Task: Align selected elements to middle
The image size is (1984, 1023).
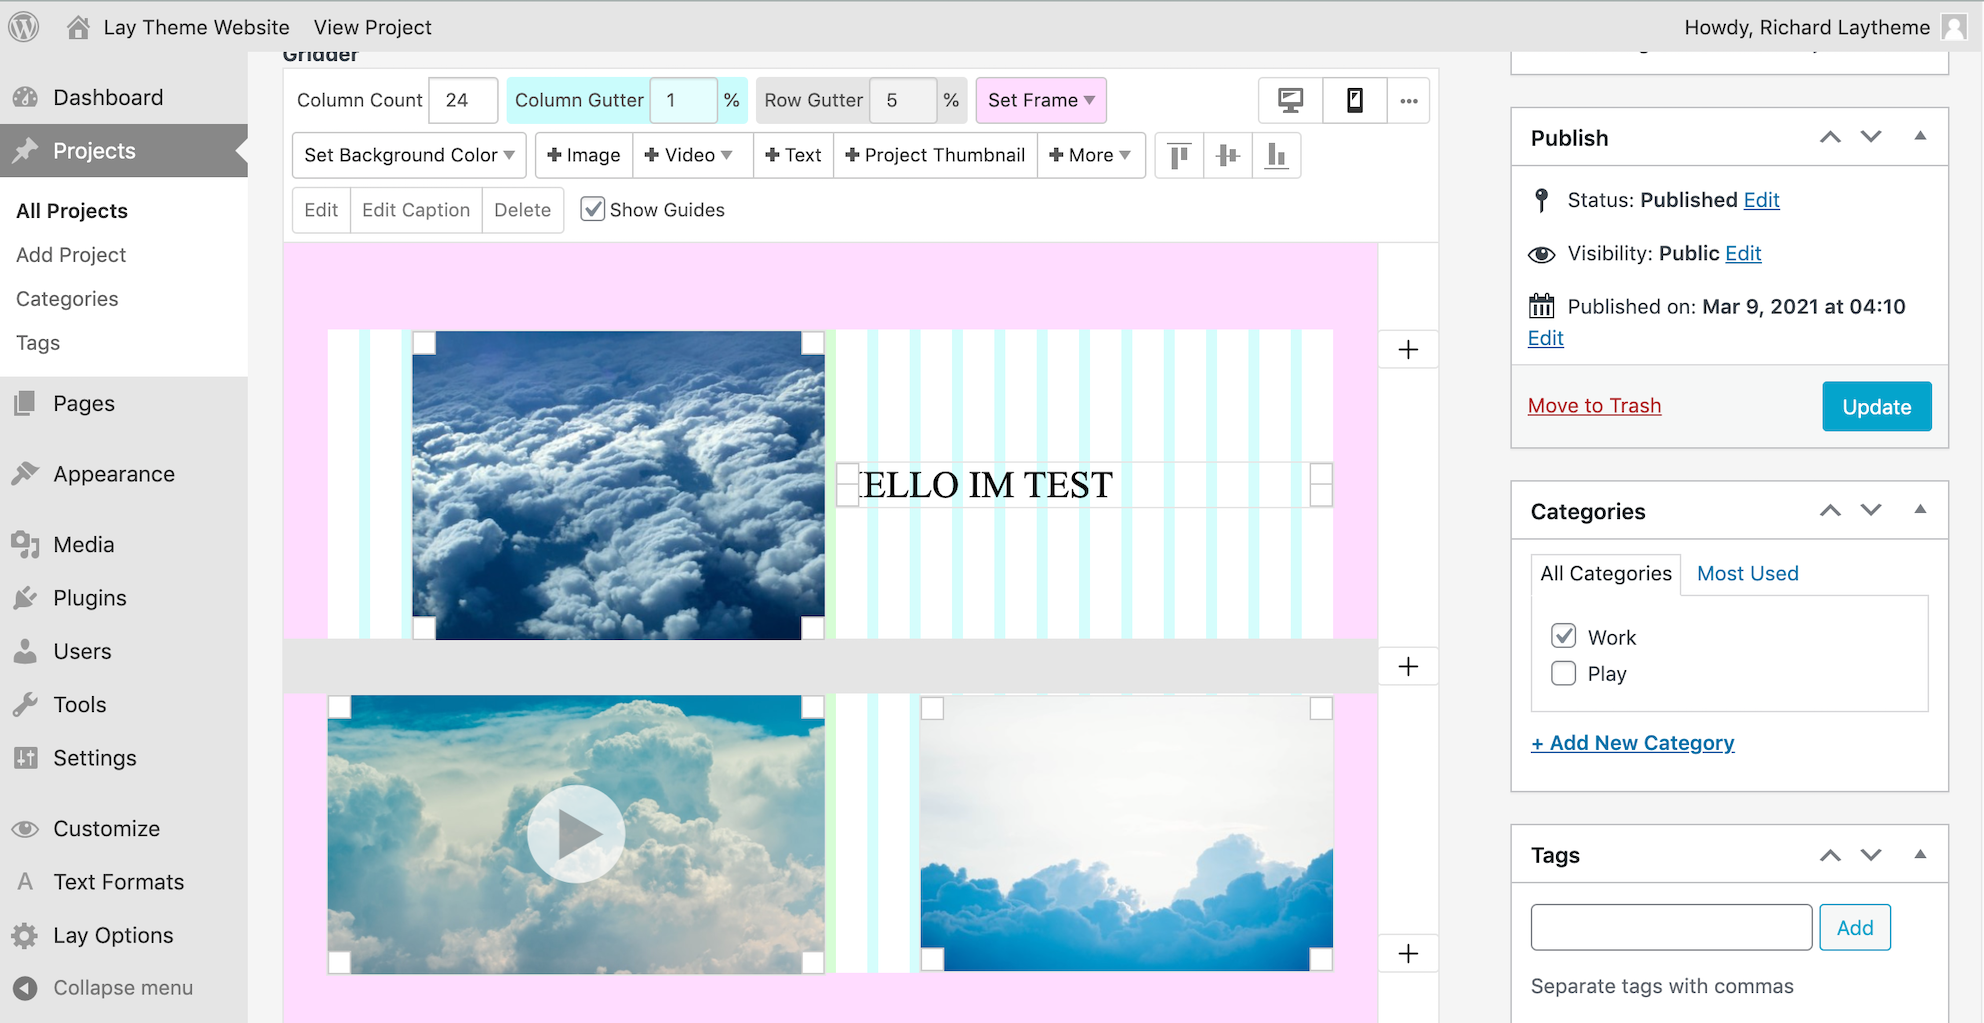Action: (1227, 155)
